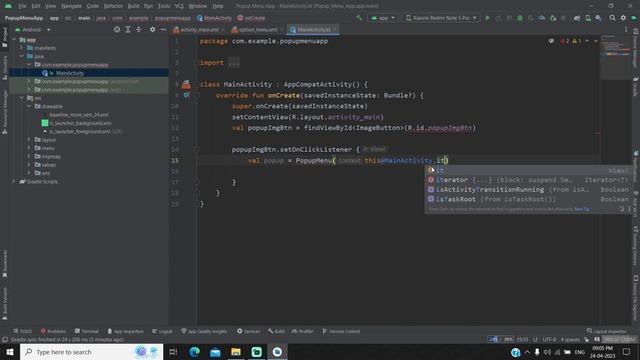The height and width of the screenshot is (360, 640).
Task: Click the volume icon in system tray
Action: click(x=547, y=352)
